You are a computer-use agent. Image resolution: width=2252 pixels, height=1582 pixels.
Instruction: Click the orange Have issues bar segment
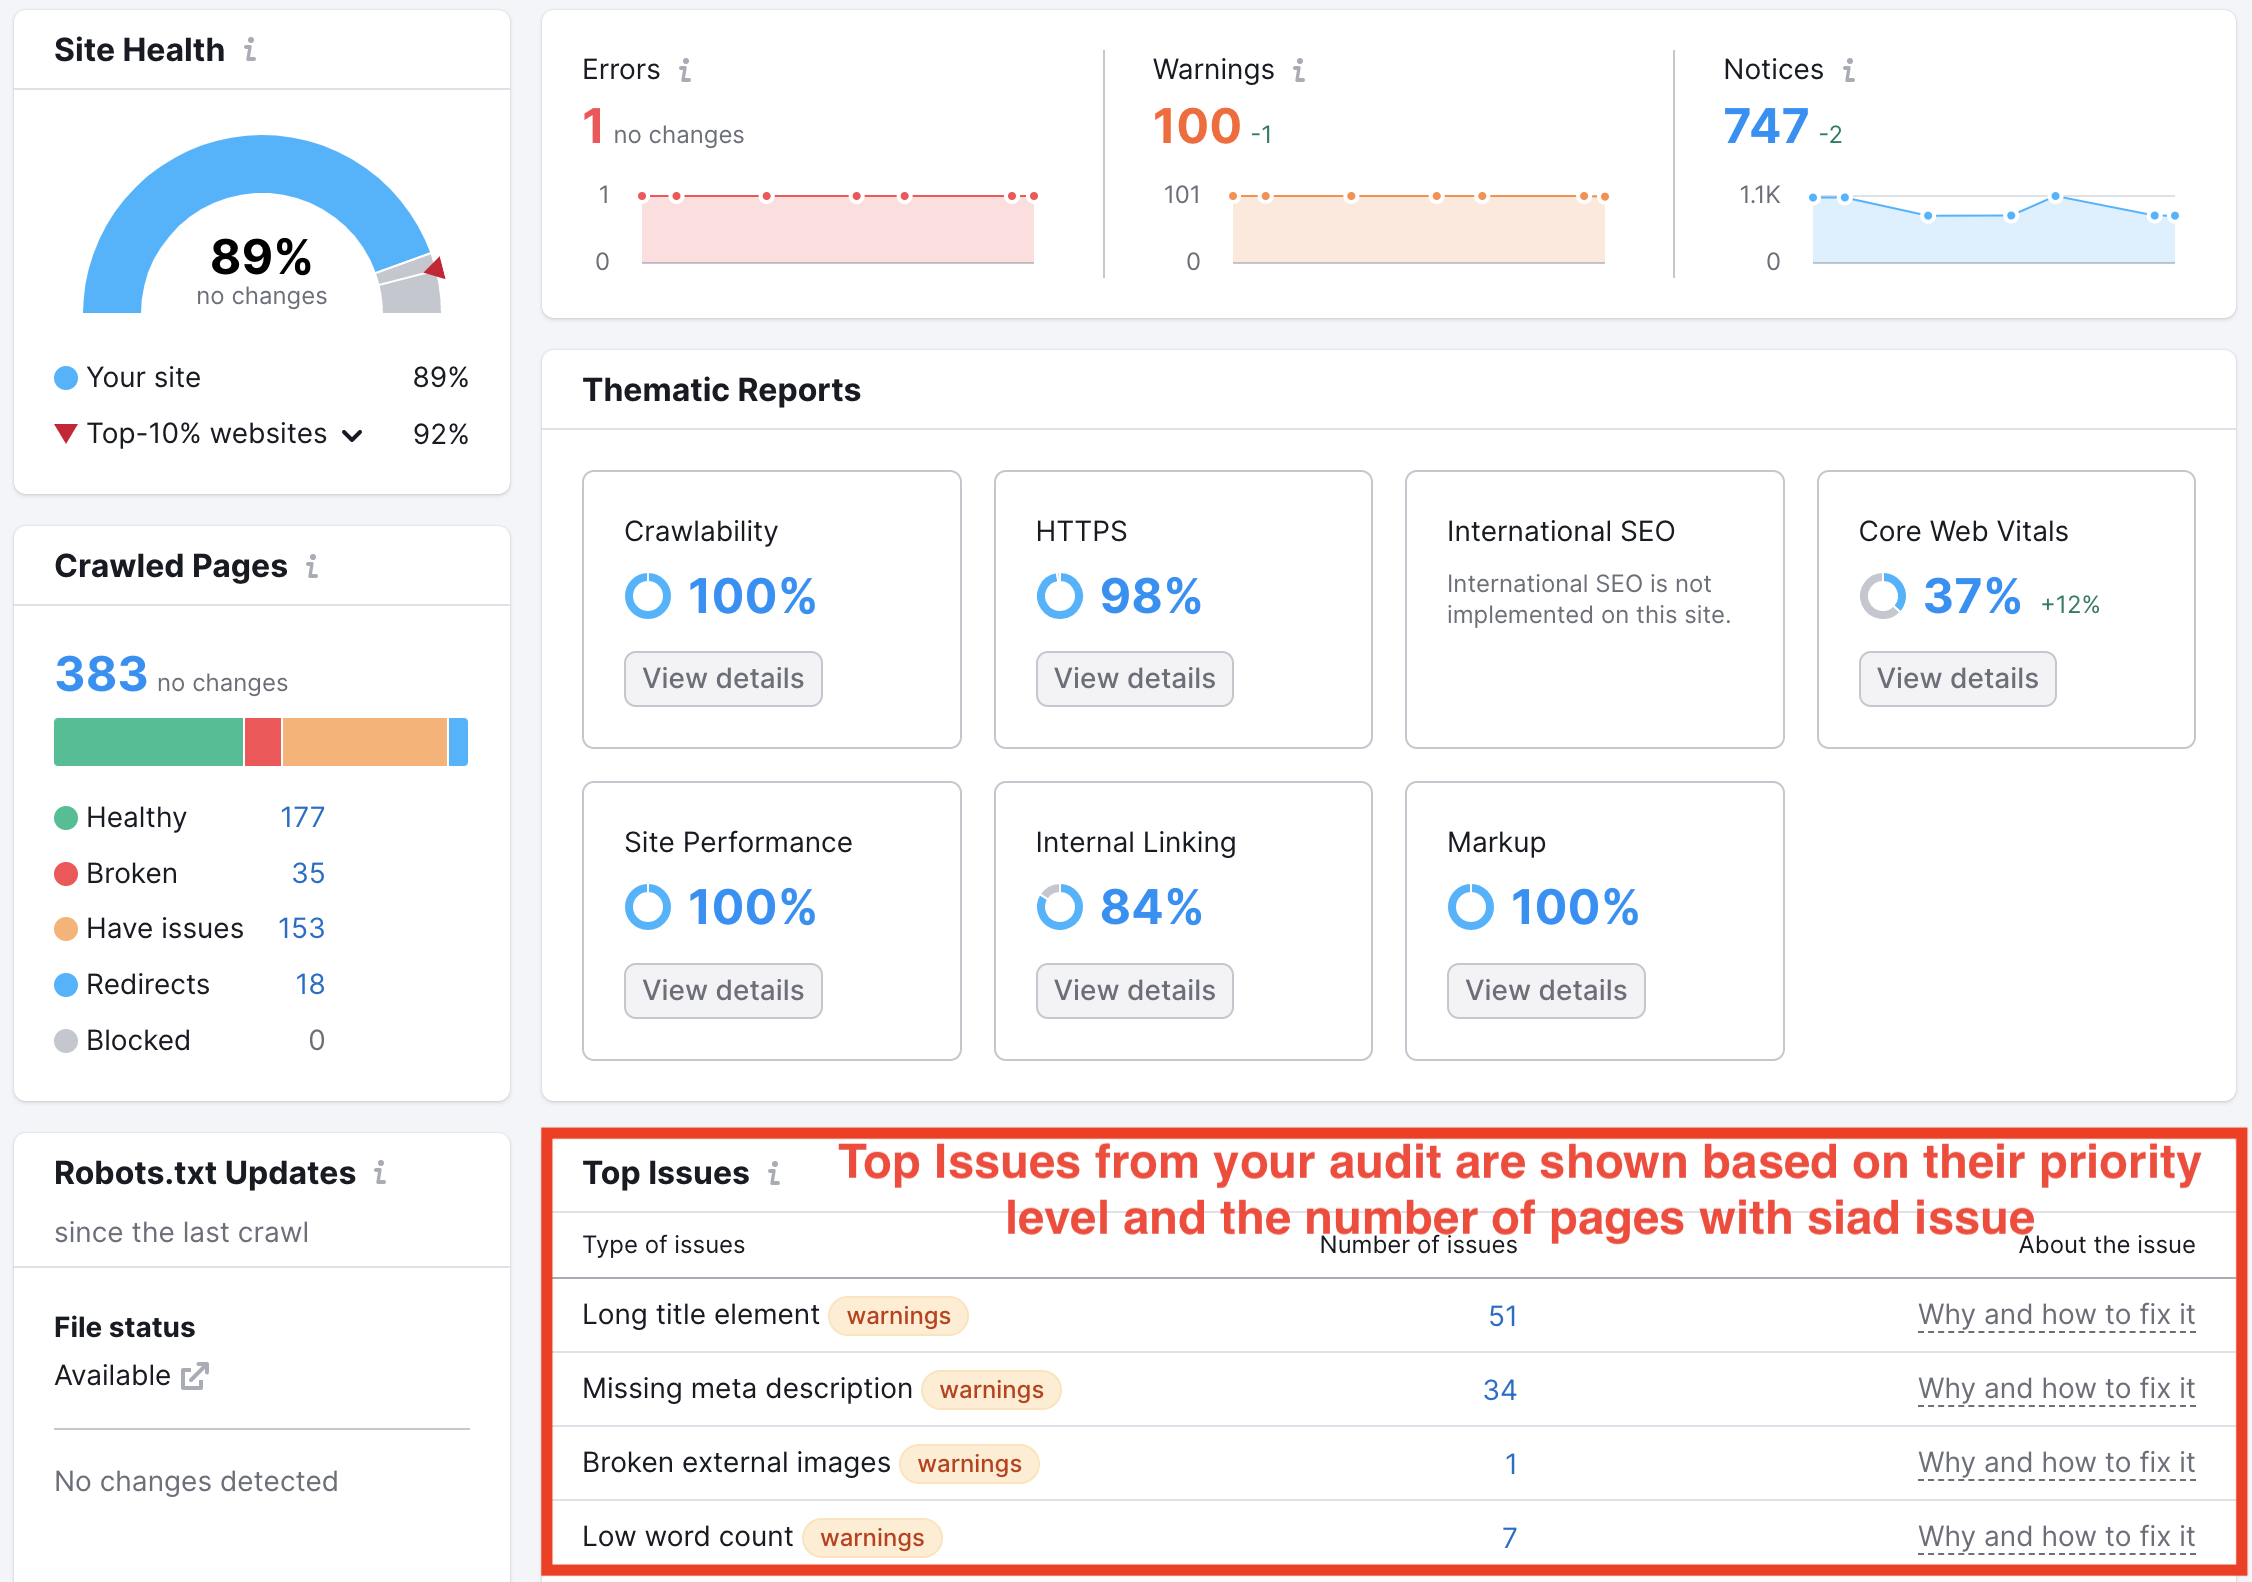coord(364,742)
